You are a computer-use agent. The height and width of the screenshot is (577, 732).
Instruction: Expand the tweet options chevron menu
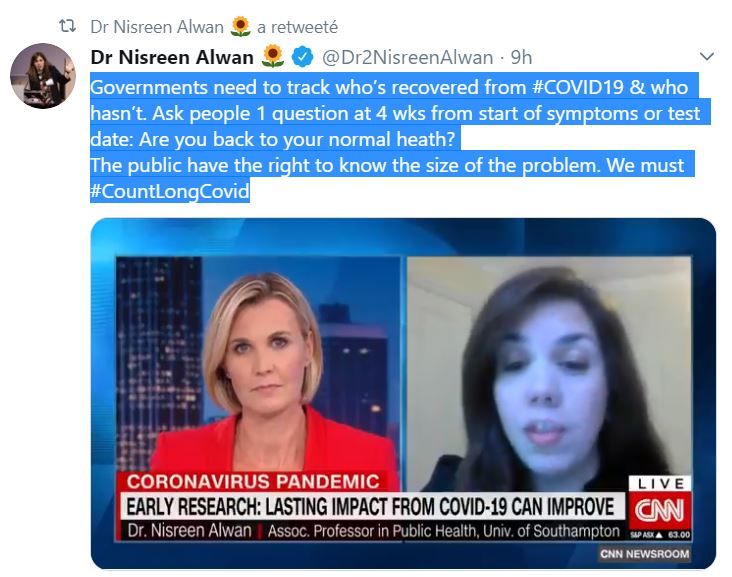(x=707, y=56)
